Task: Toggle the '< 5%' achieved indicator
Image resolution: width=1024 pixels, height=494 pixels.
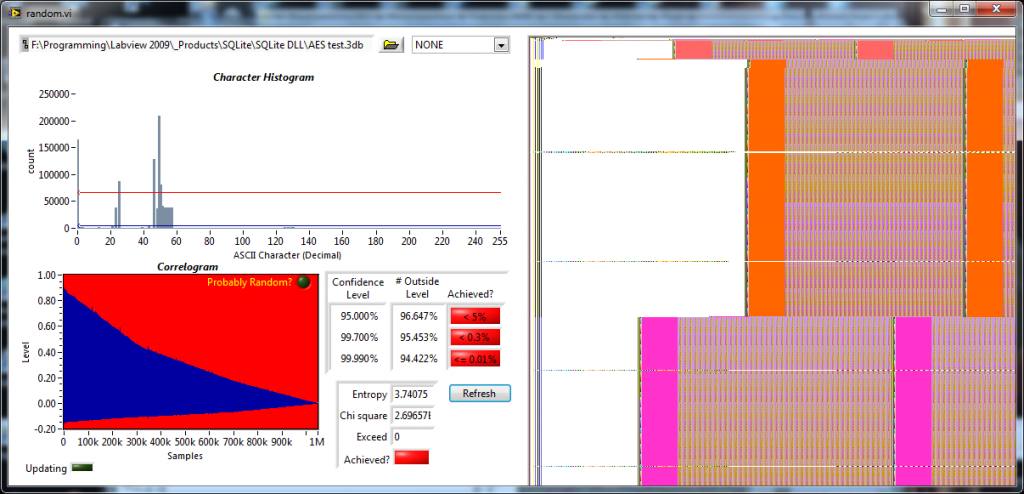Action: tap(475, 316)
